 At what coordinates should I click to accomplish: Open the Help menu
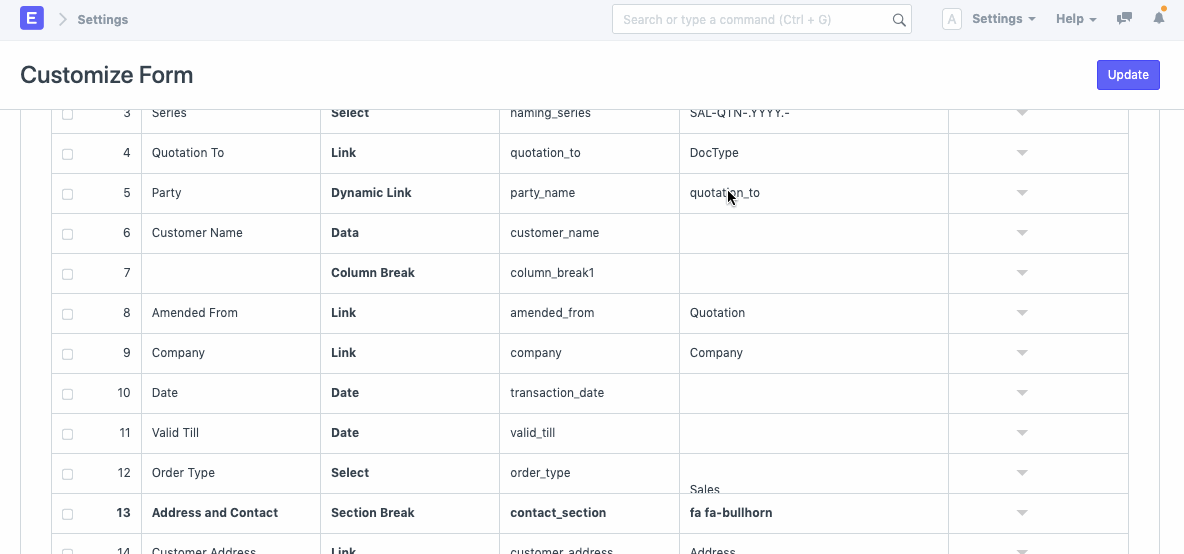click(x=1076, y=19)
